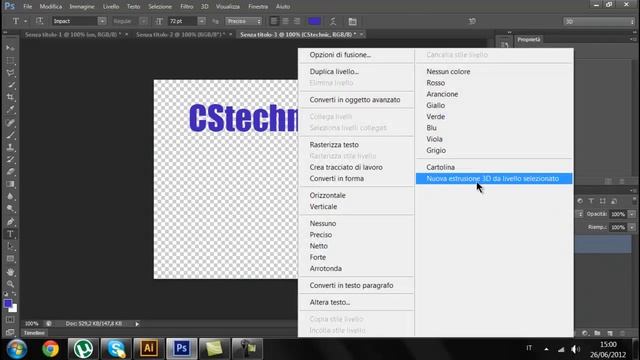Select the Lasso tool
The image size is (640, 360).
(x=10, y=73)
